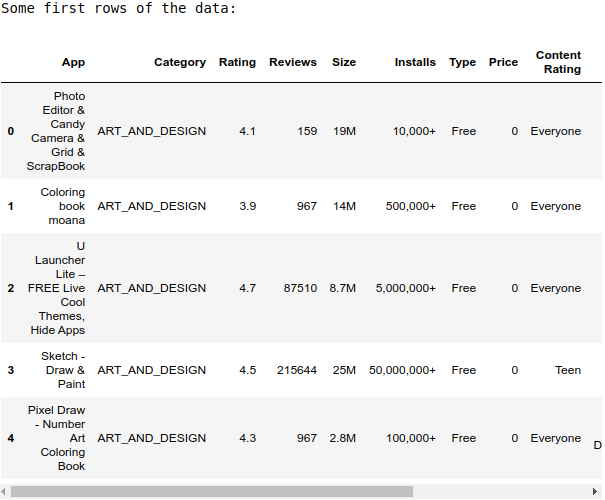Click the size value 8.7M
The image size is (605, 500).
pos(343,288)
